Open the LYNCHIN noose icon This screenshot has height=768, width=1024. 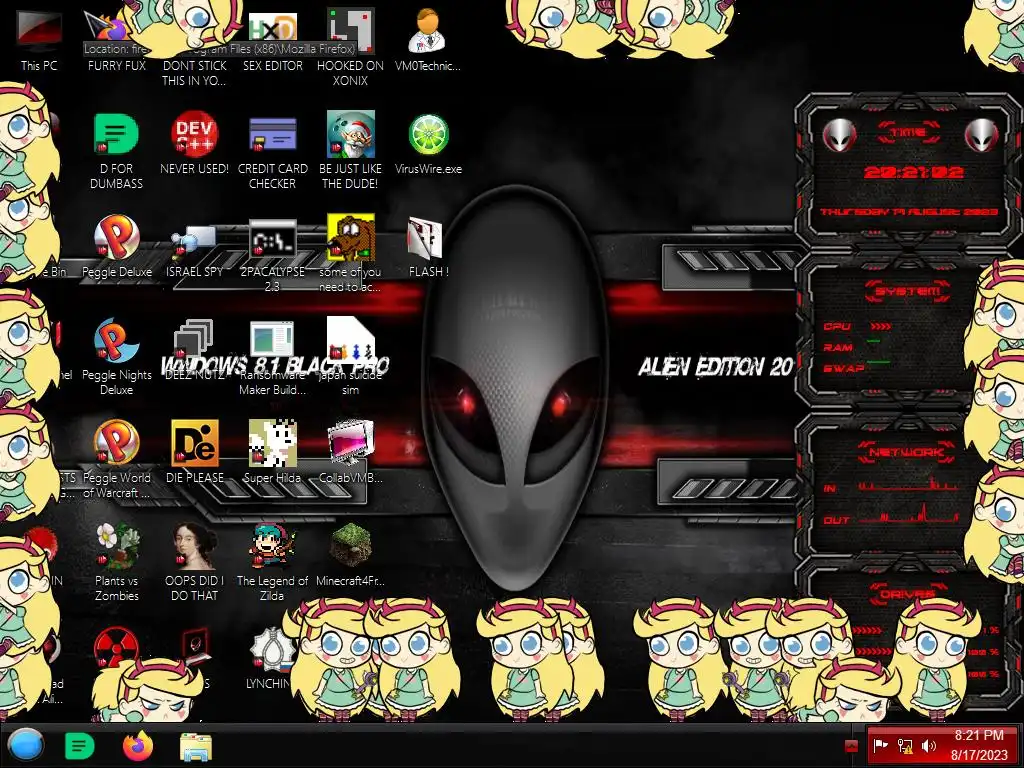pos(271,658)
